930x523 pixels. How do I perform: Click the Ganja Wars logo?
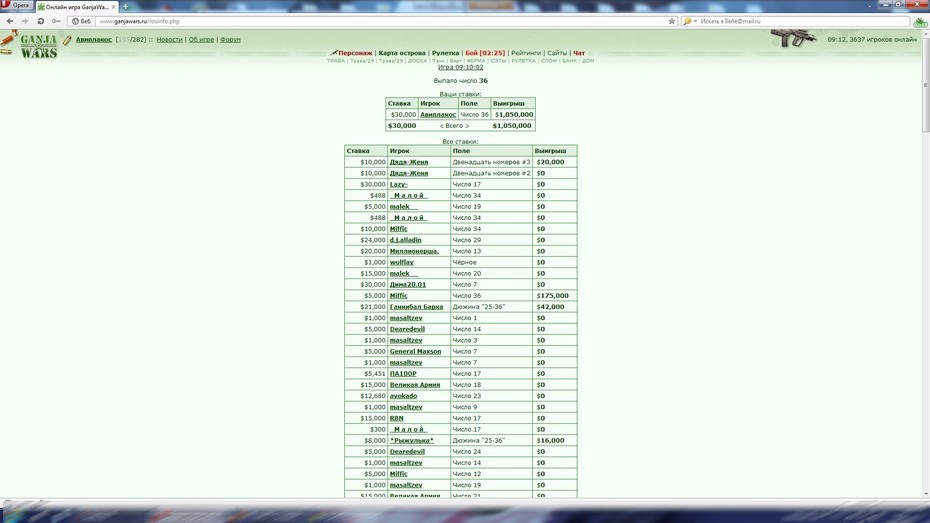pyautogui.click(x=39, y=46)
